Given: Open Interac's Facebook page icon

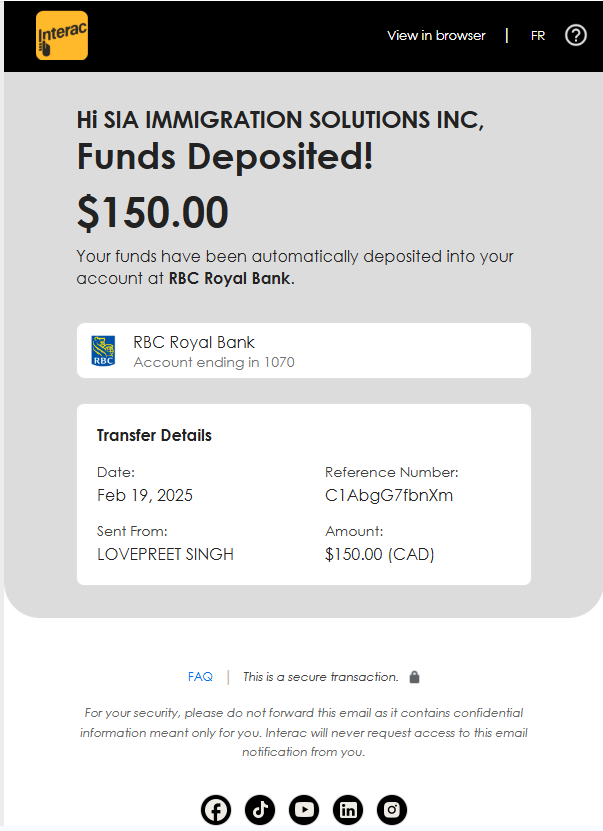Looking at the screenshot, I should point(216,810).
